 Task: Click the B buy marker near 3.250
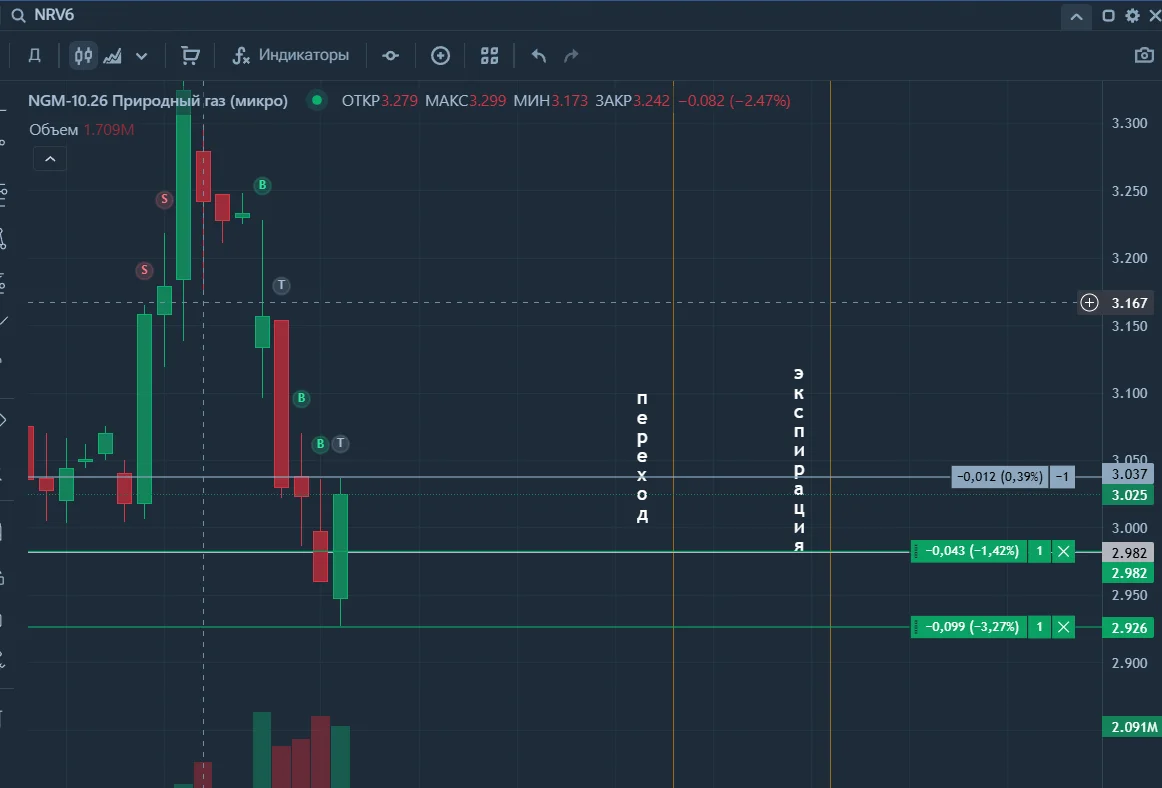pyautogui.click(x=262, y=185)
